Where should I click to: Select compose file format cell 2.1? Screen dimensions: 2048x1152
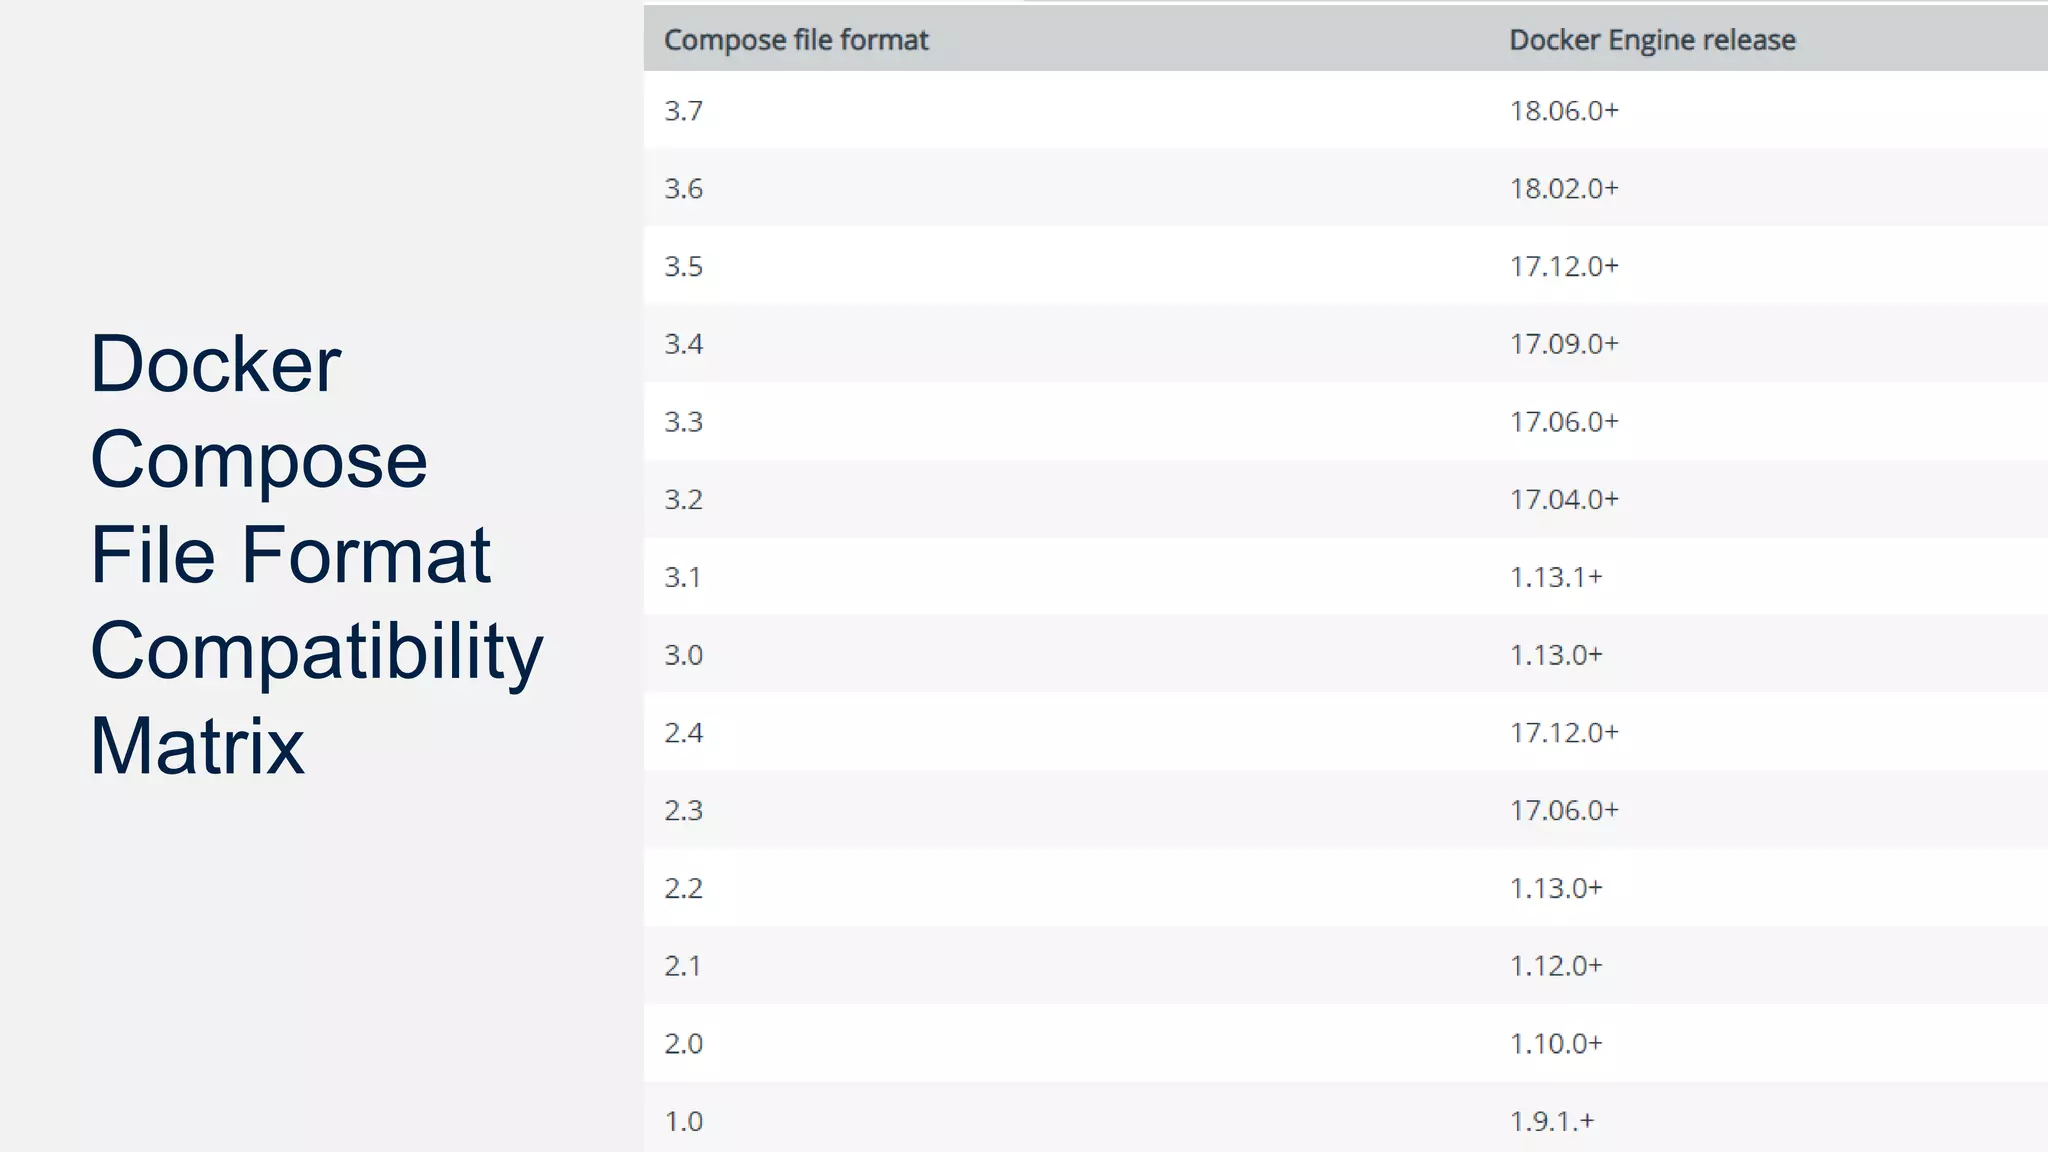click(x=683, y=966)
